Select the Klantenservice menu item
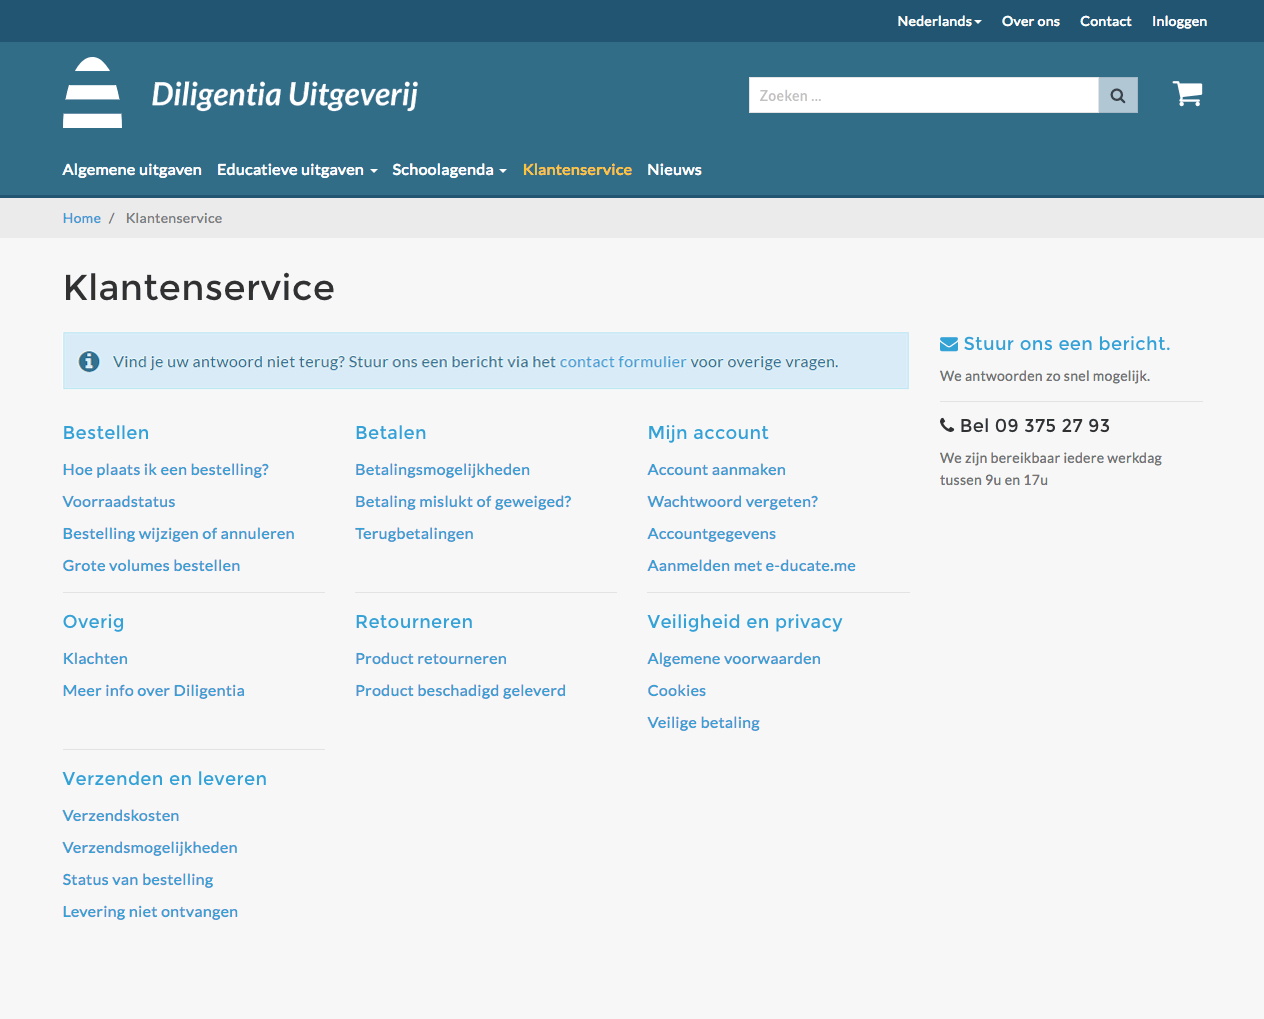Image resolution: width=1264 pixels, height=1019 pixels. (x=577, y=170)
